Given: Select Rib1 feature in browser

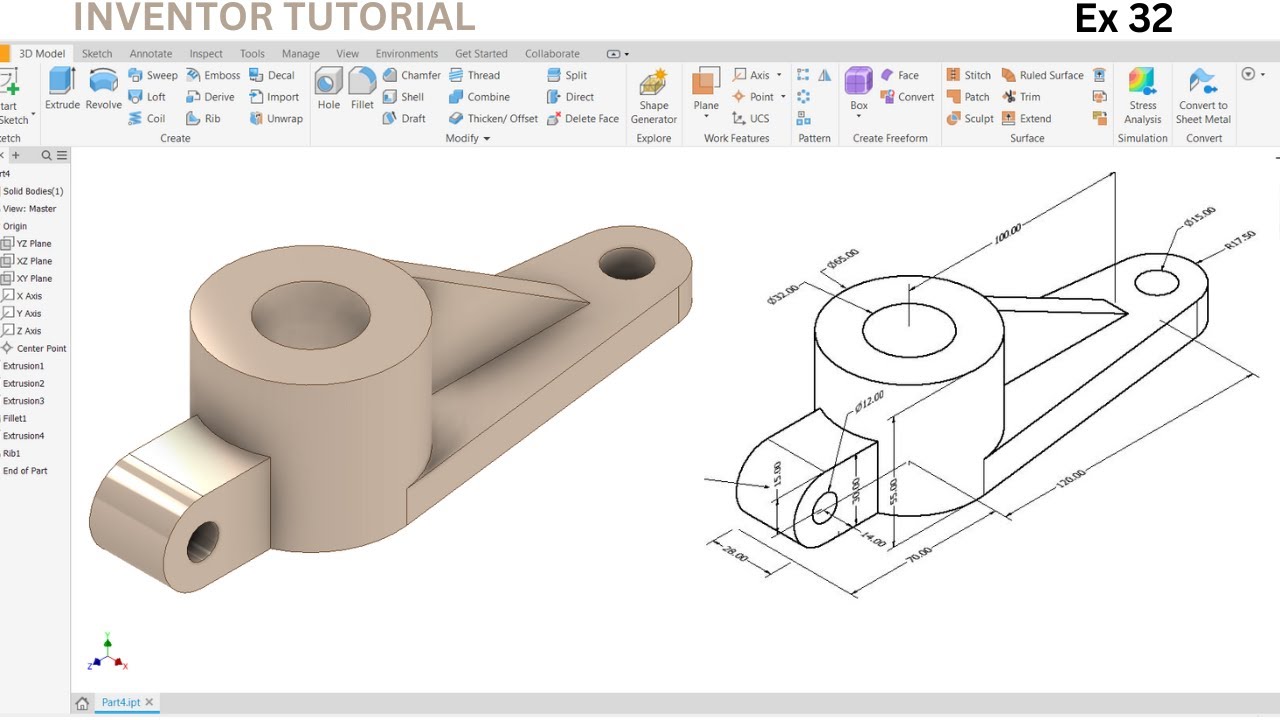Looking at the screenshot, I should point(12,453).
